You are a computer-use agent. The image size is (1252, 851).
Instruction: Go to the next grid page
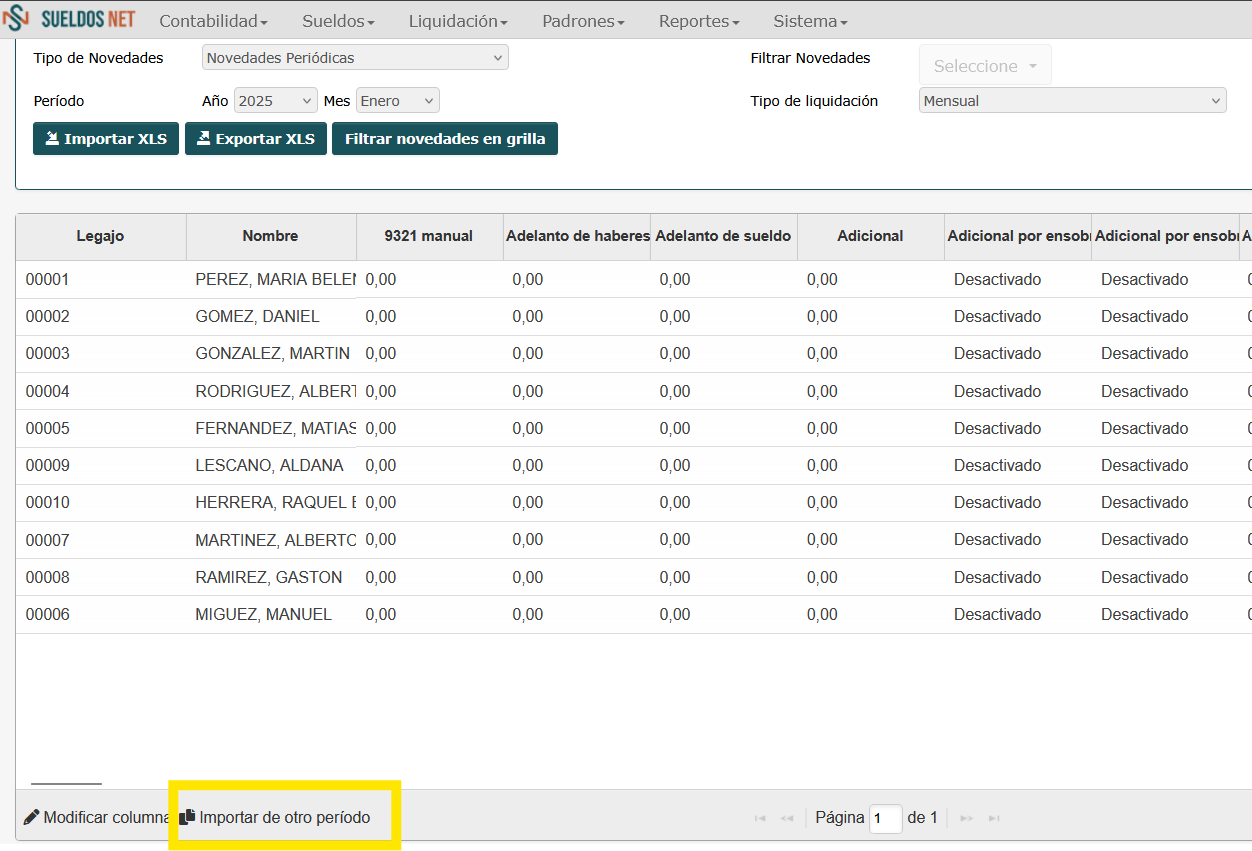click(x=966, y=818)
